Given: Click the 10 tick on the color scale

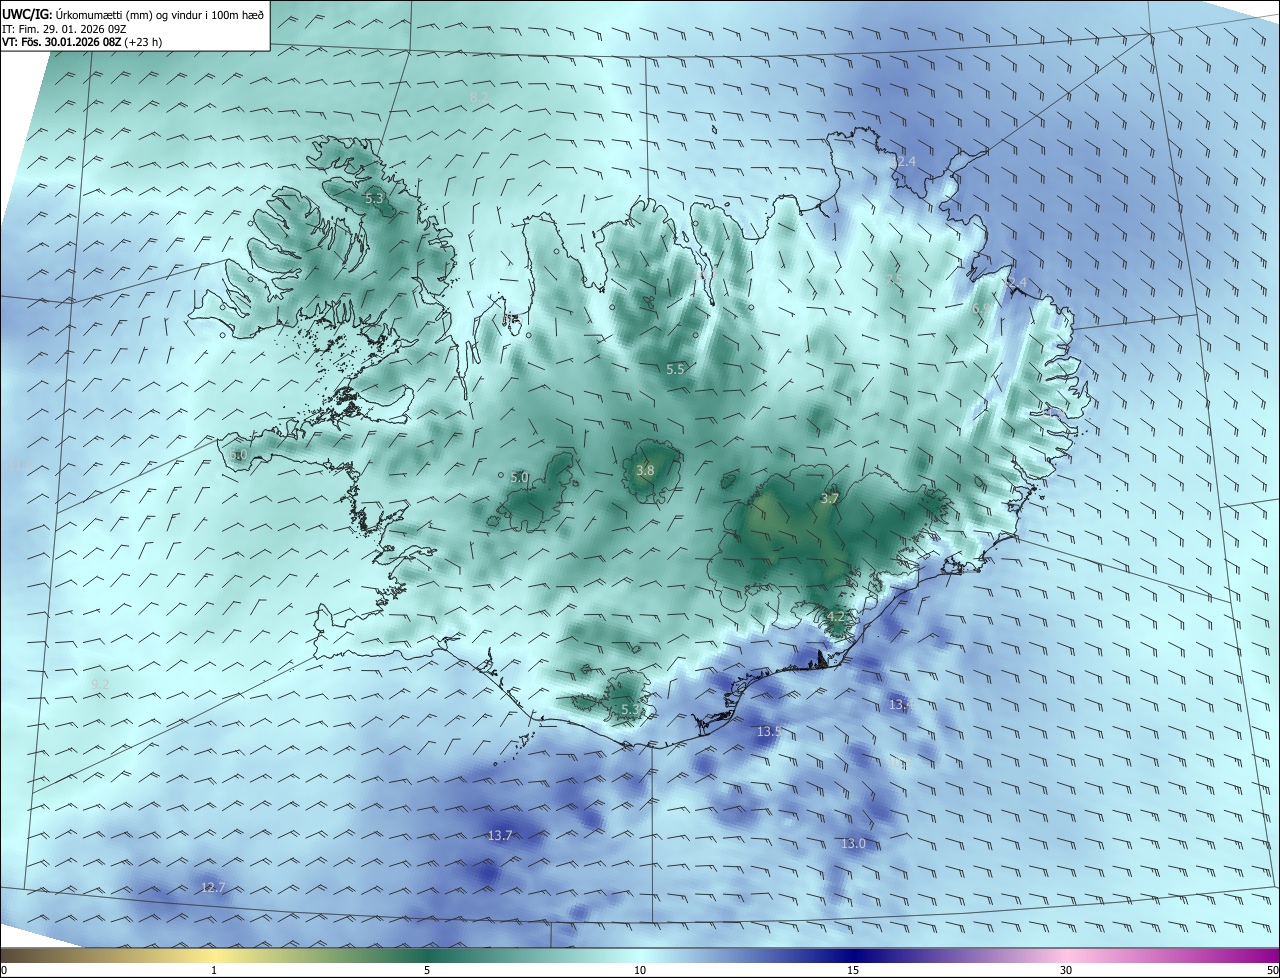Looking at the screenshot, I should (x=640, y=970).
